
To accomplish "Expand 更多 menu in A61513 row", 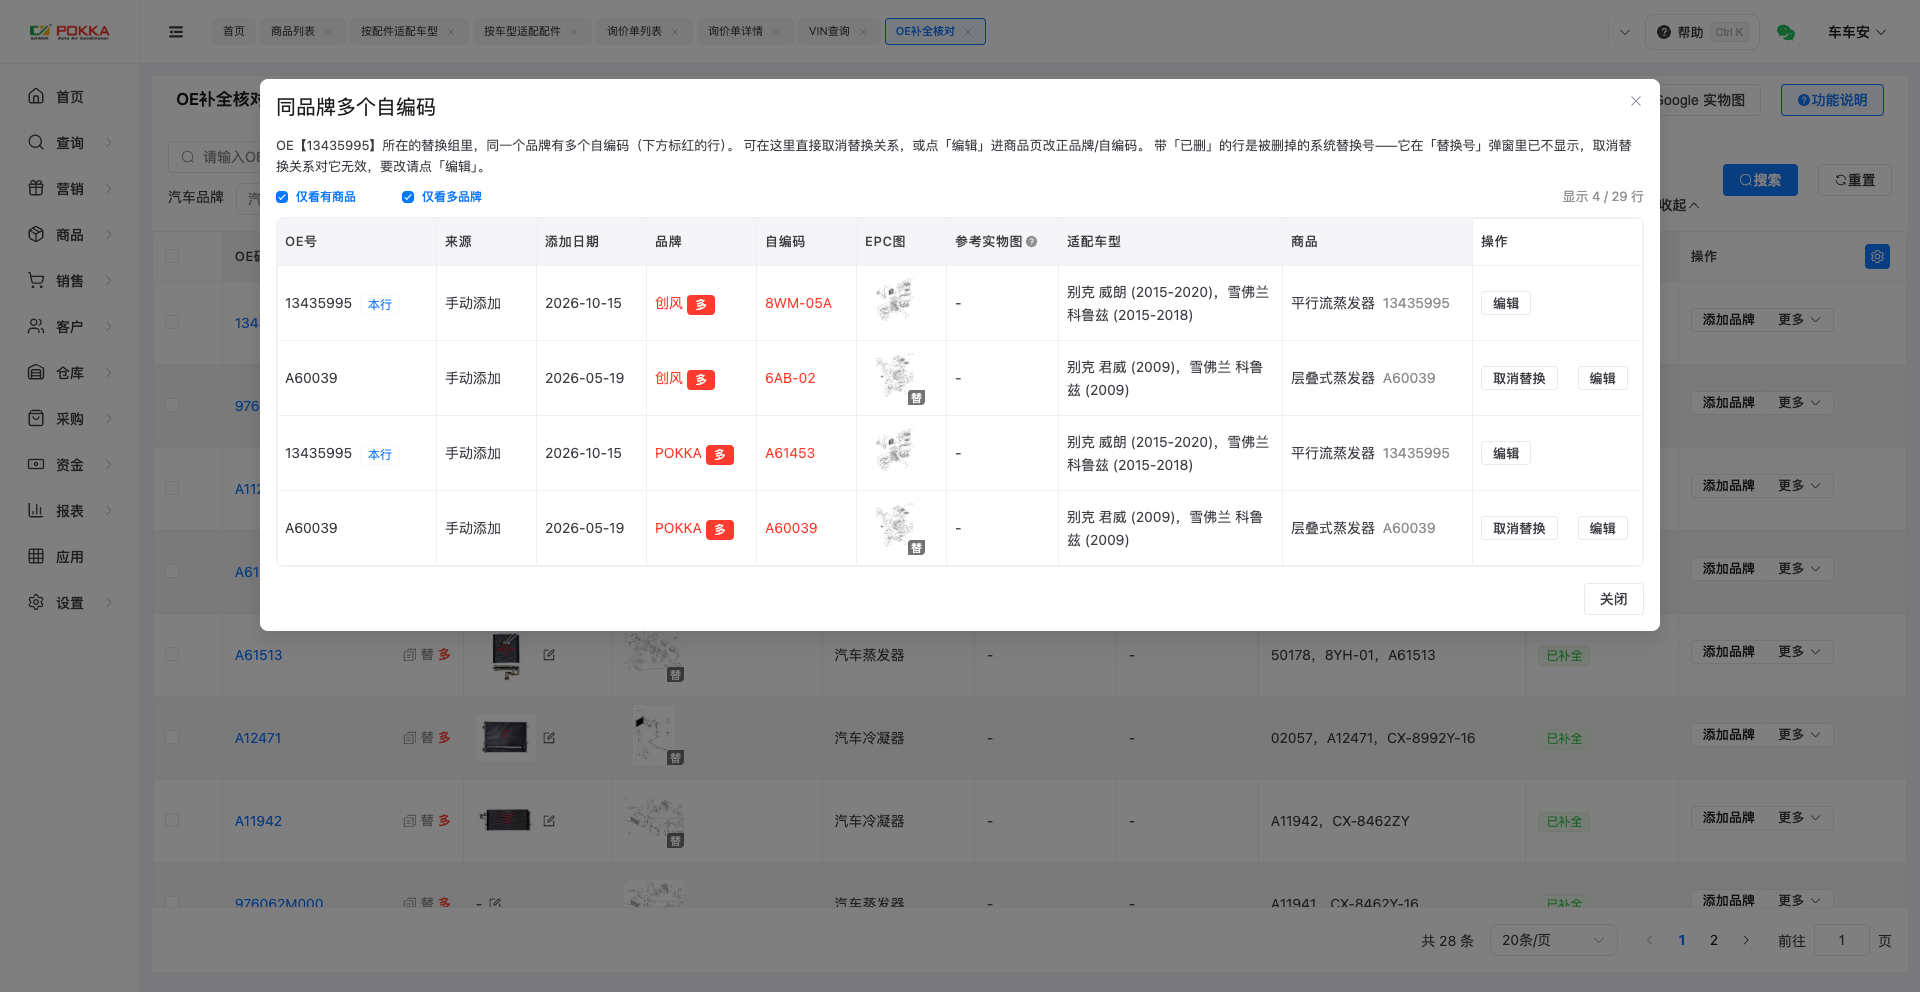I will (x=1799, y=652).
